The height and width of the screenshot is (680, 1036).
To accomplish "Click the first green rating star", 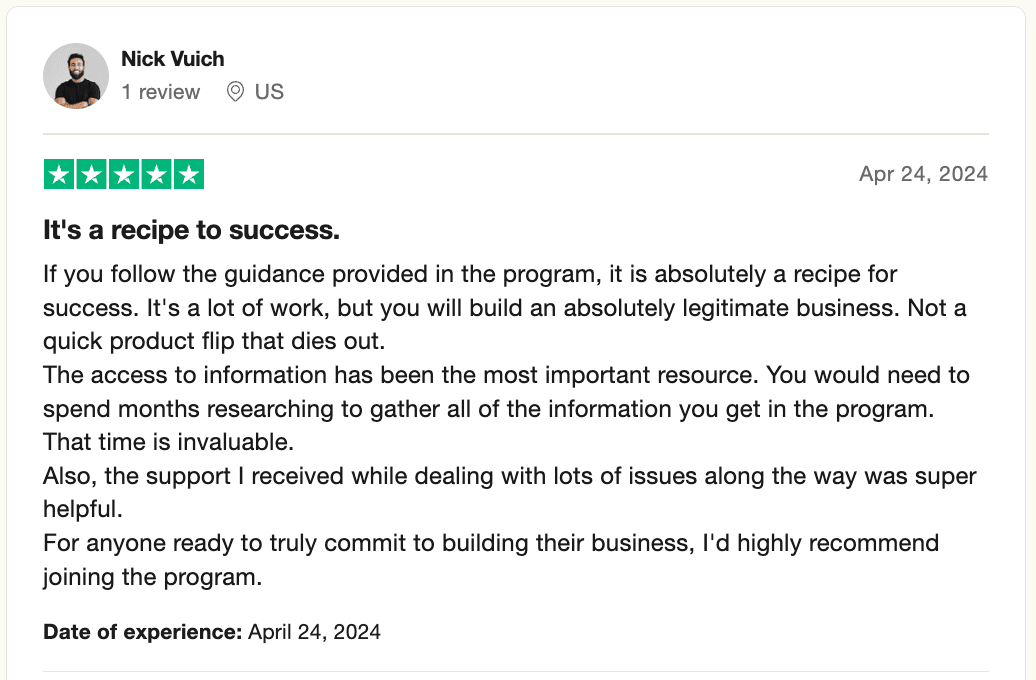I will pos(60,175).
